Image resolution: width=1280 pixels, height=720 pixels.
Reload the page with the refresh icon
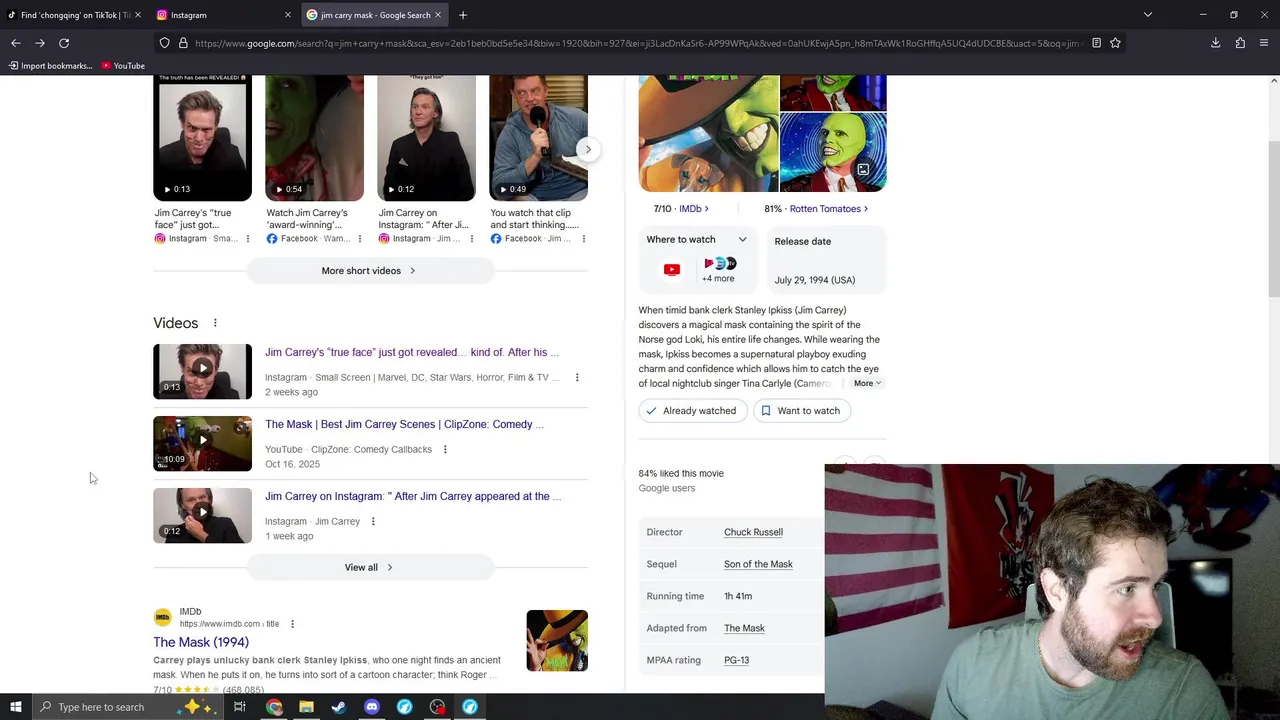tap(64, 43)
